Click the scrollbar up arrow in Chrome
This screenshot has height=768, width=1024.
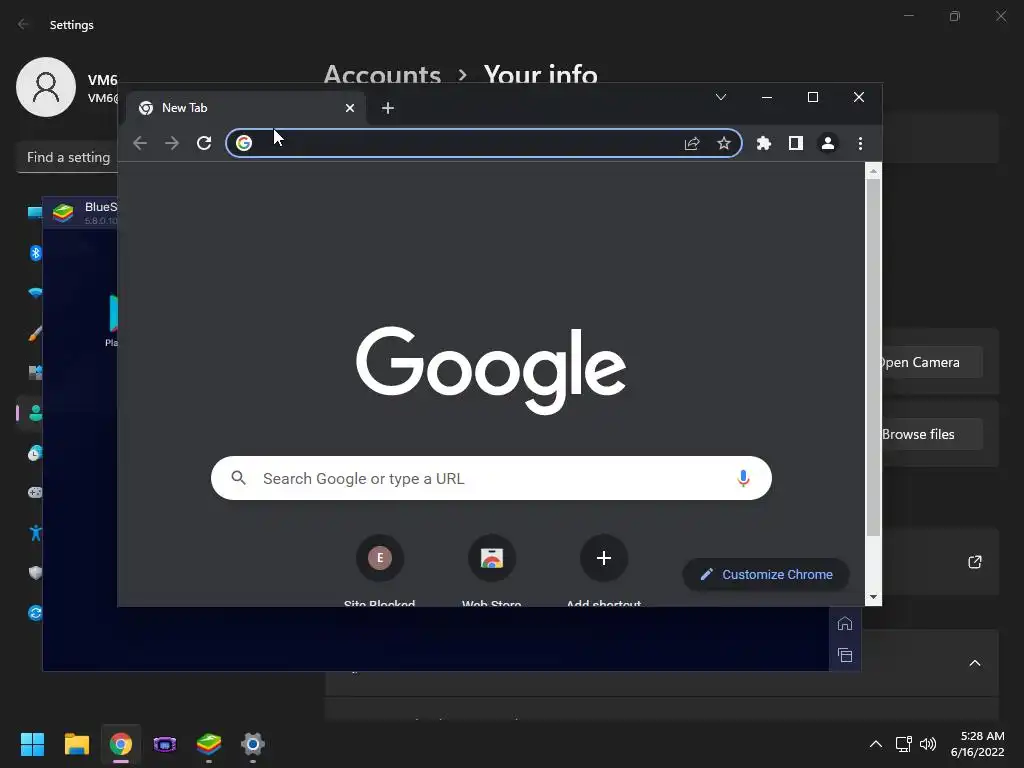873,171
